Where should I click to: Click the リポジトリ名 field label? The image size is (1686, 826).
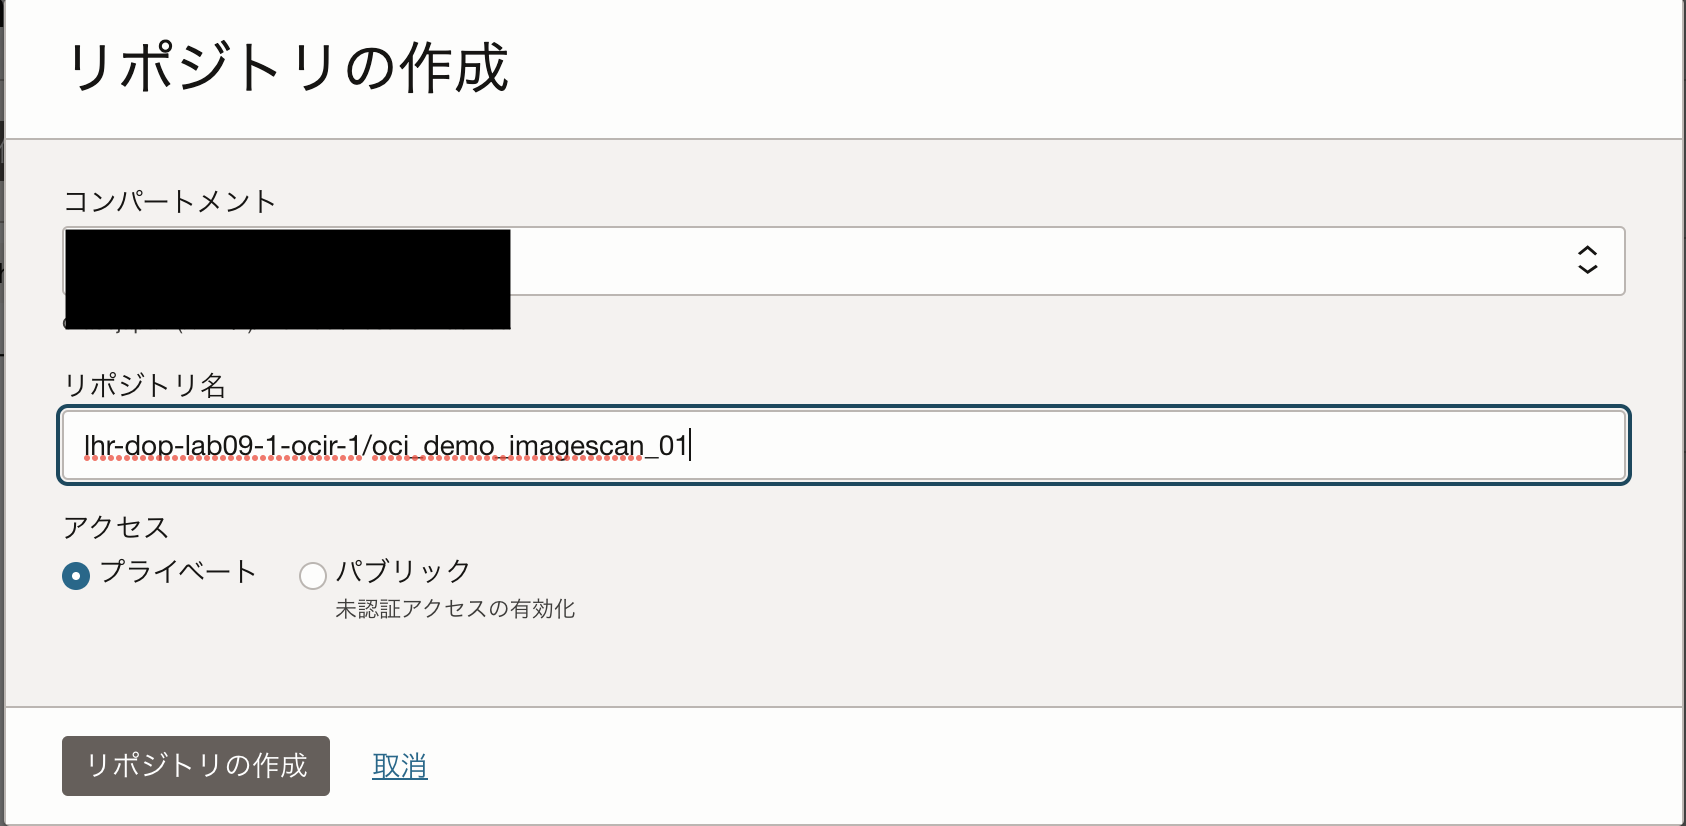(x=146, y=384)
